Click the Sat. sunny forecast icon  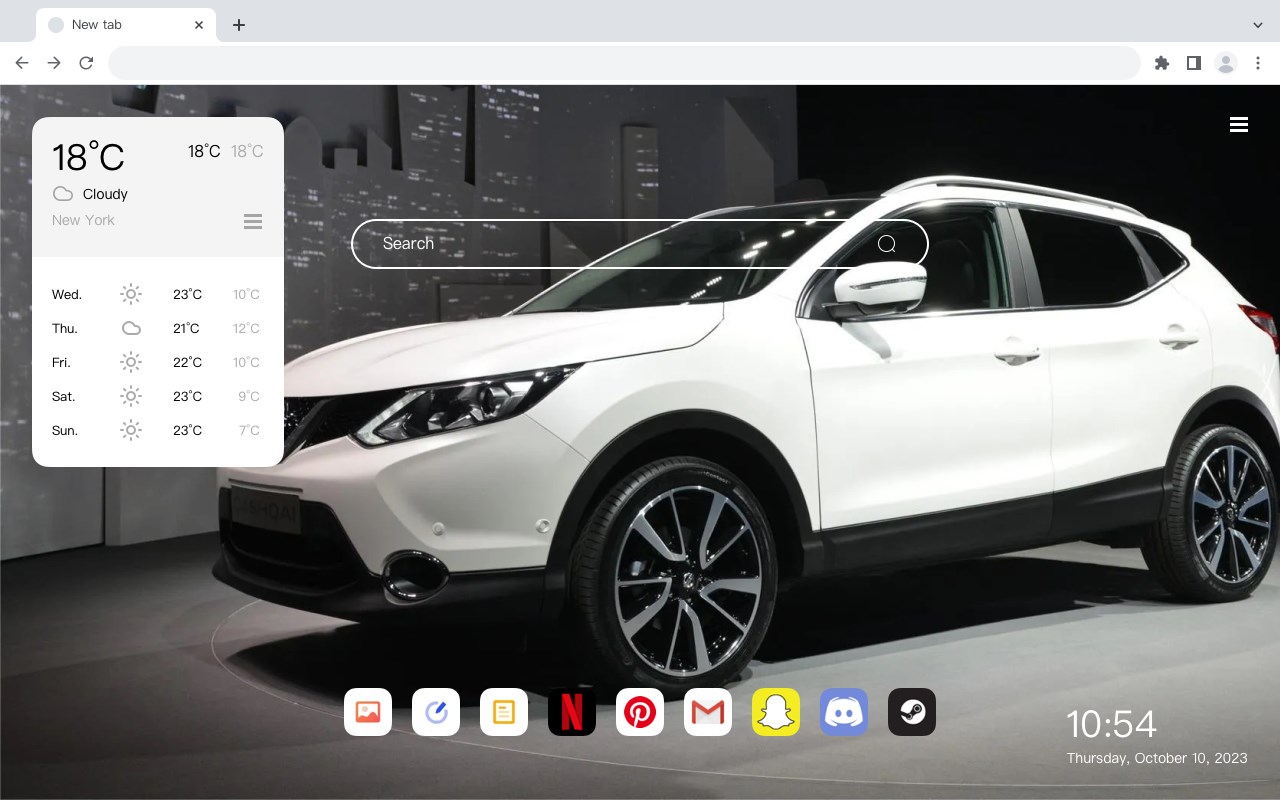click(x=131, y=396)
